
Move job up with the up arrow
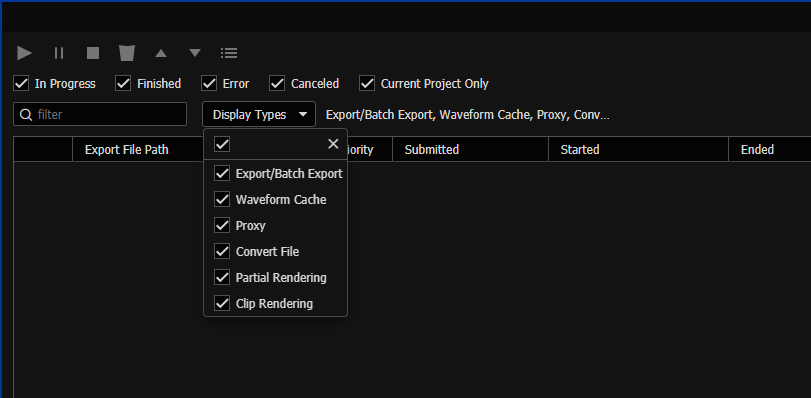tap(161, 53)
